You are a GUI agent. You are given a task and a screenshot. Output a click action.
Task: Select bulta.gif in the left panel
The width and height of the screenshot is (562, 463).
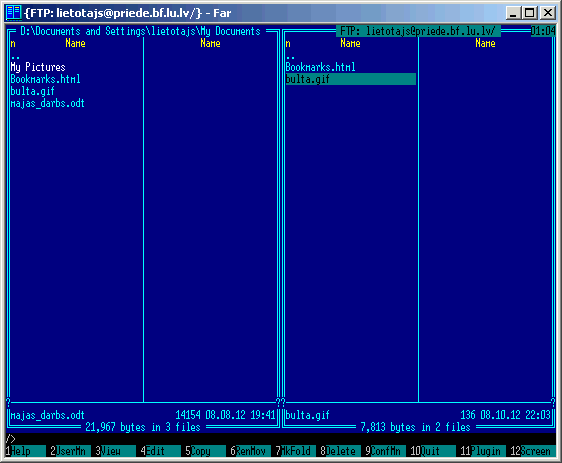32,91
